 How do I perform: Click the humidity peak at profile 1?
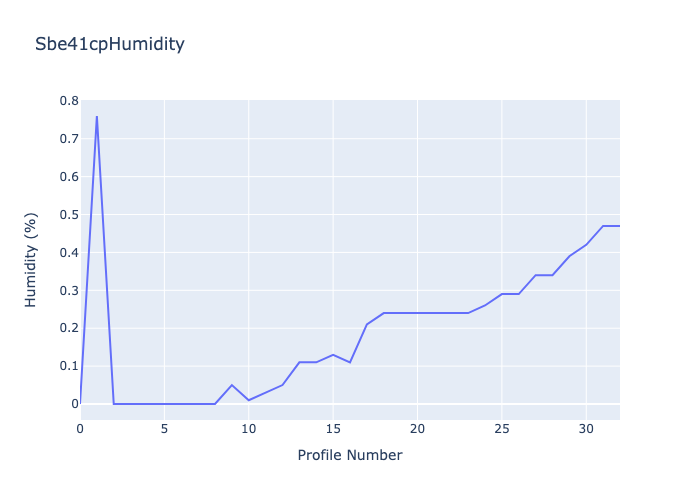coord(97,117)
